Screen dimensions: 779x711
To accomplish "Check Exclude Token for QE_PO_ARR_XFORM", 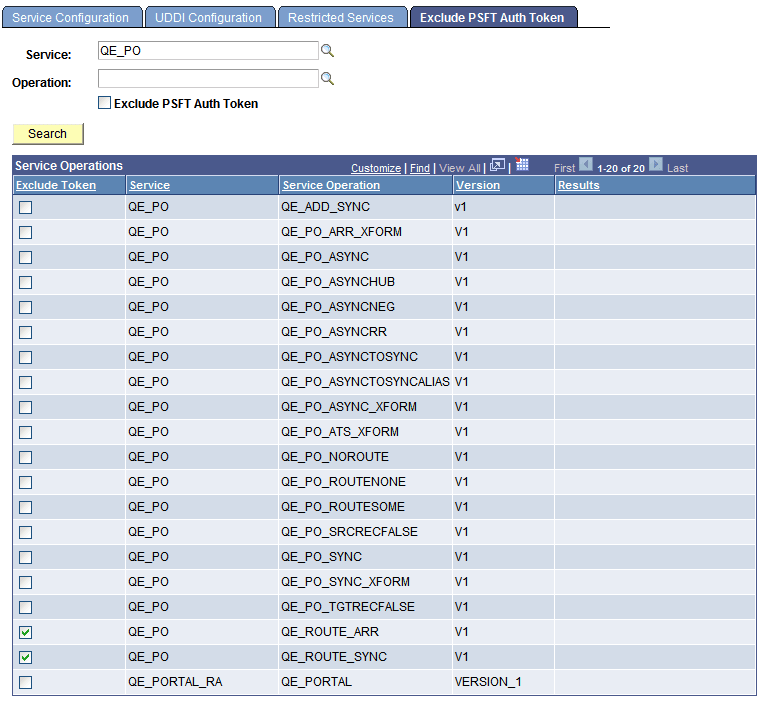I will tap(26, 233).
